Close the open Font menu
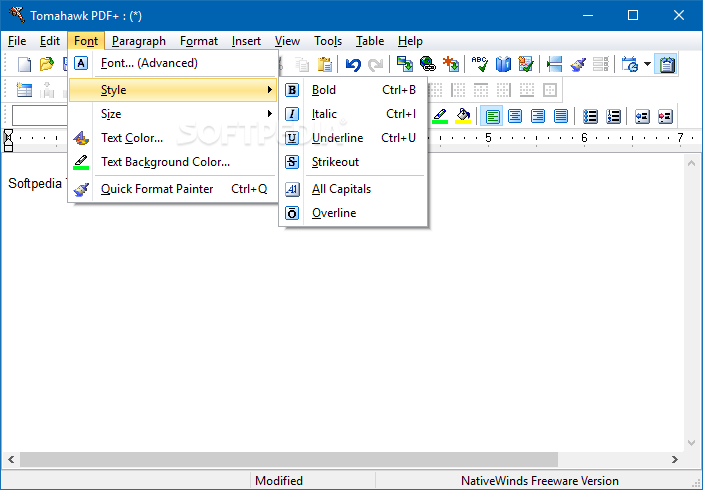Image resolution: width=703 pixels, height=490 pixels. click(86, 41)
